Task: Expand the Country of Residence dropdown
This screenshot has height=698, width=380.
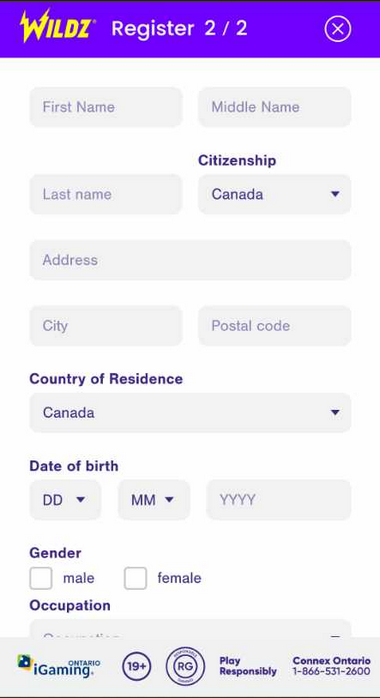Action: coord(190,413)
